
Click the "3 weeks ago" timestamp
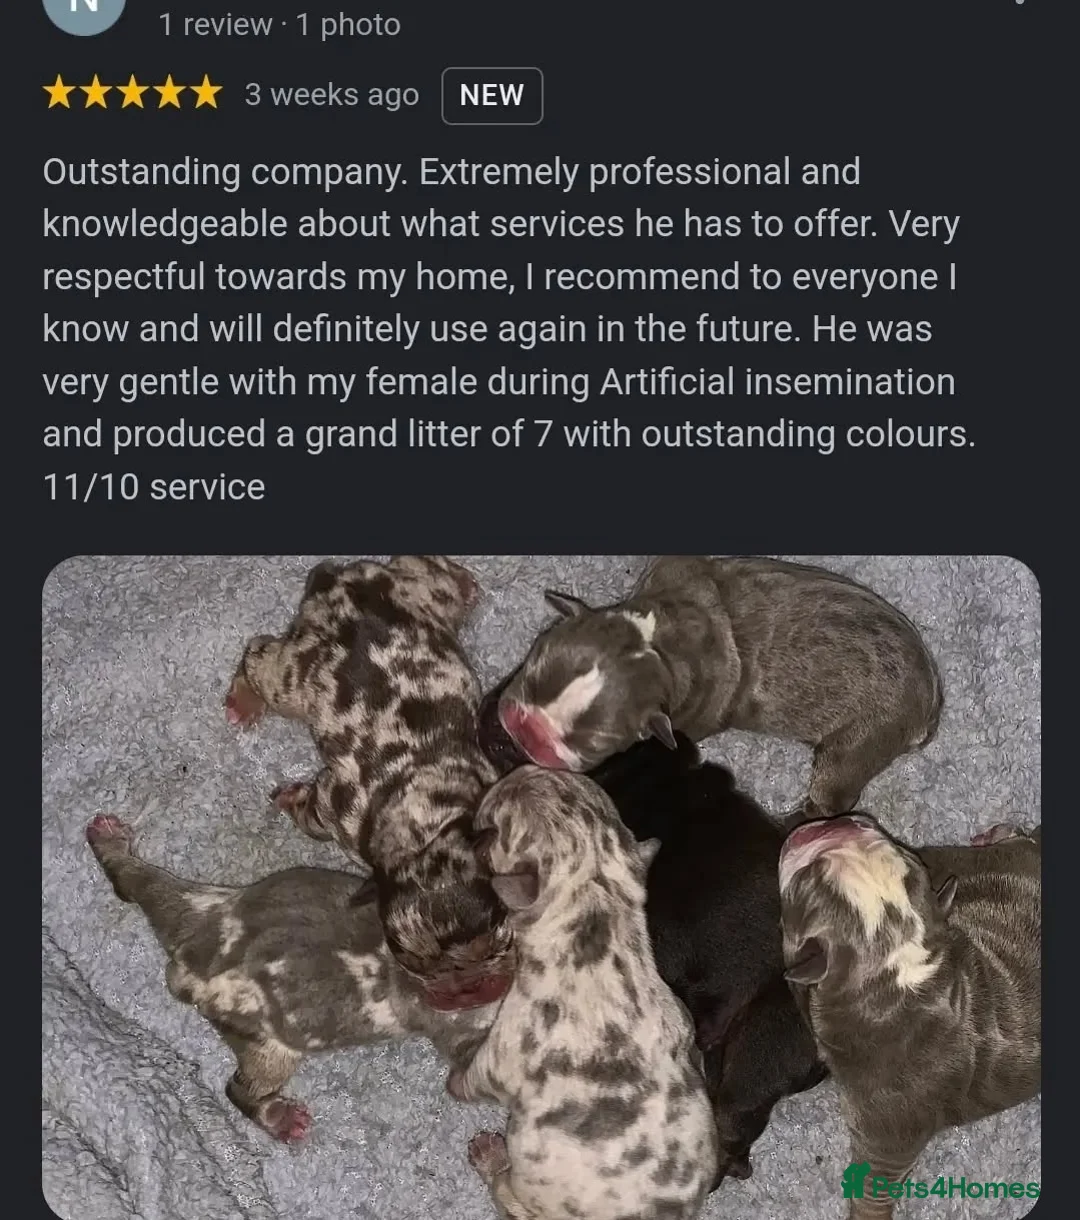click(332, 95)
